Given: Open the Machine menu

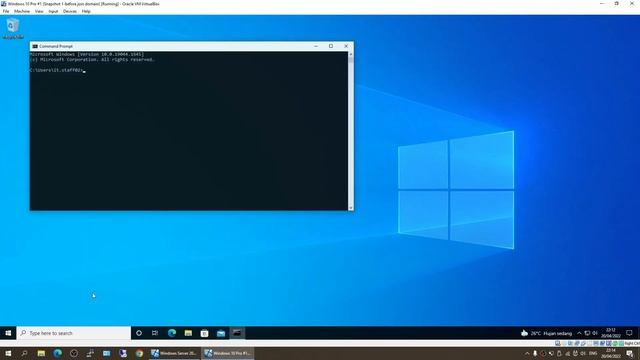Looking at the screenshot, I should 22,11.
